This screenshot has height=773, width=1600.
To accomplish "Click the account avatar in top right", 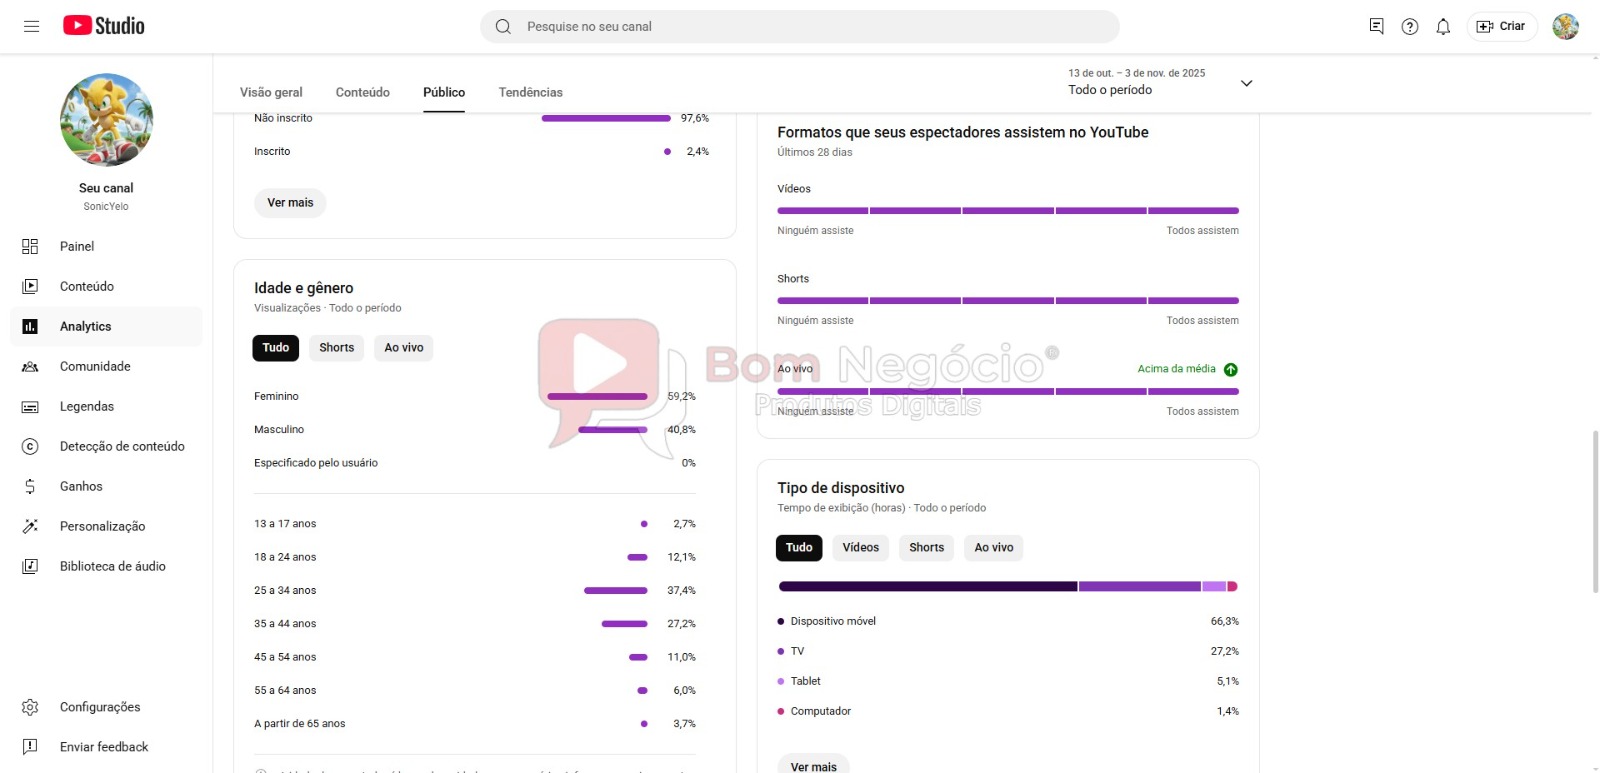I will point(1565,27).
